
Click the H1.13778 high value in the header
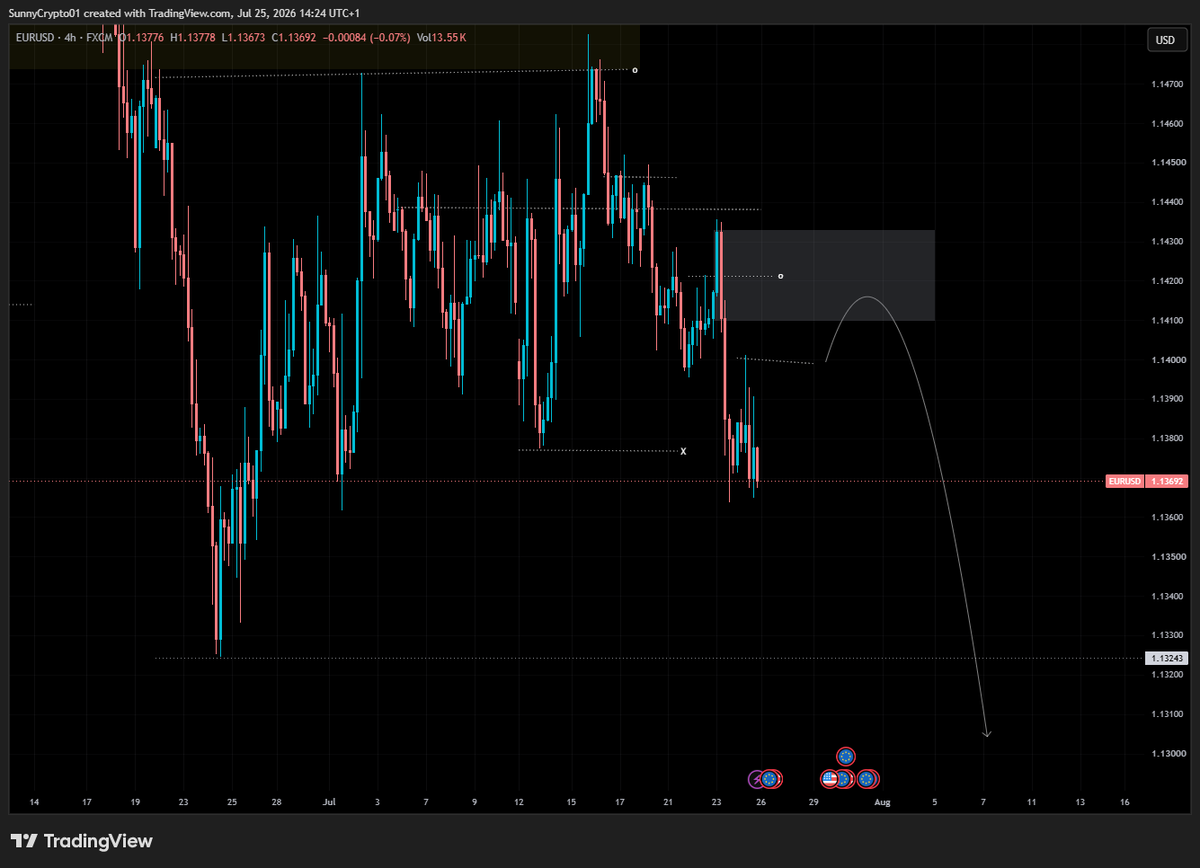pos(193,38)
